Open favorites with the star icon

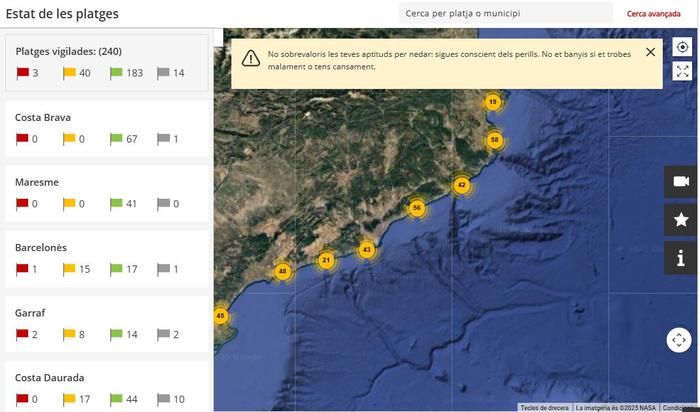click(681, 219)
